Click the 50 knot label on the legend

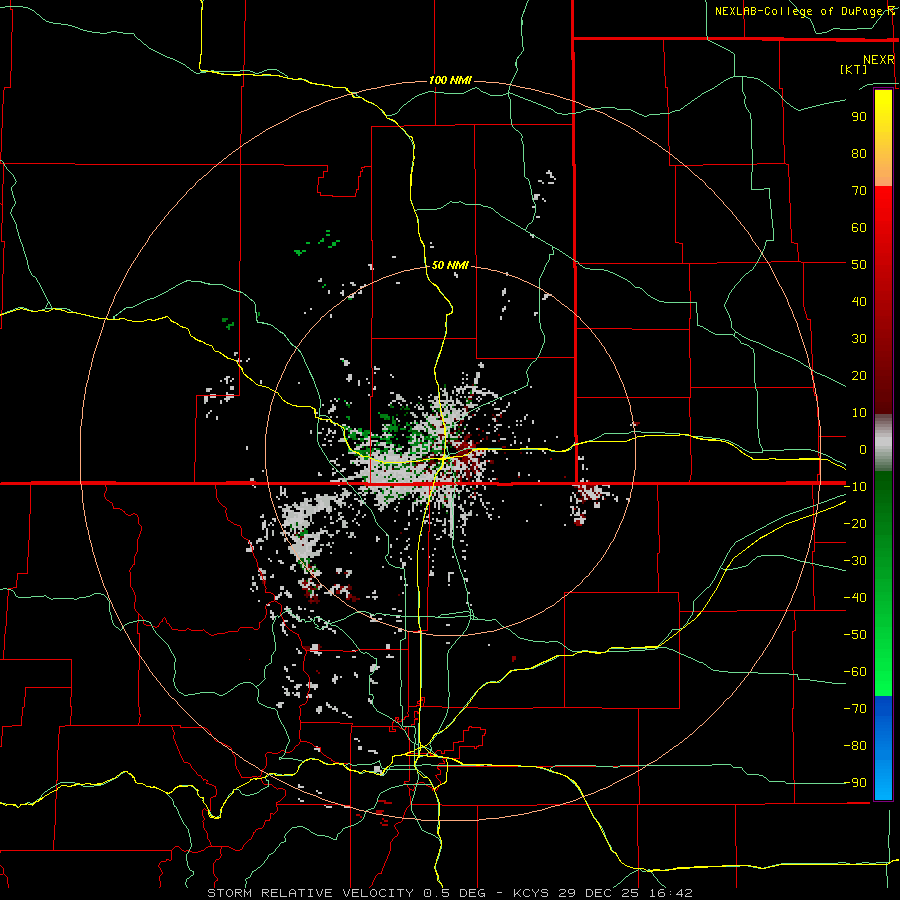pos(859,265)
